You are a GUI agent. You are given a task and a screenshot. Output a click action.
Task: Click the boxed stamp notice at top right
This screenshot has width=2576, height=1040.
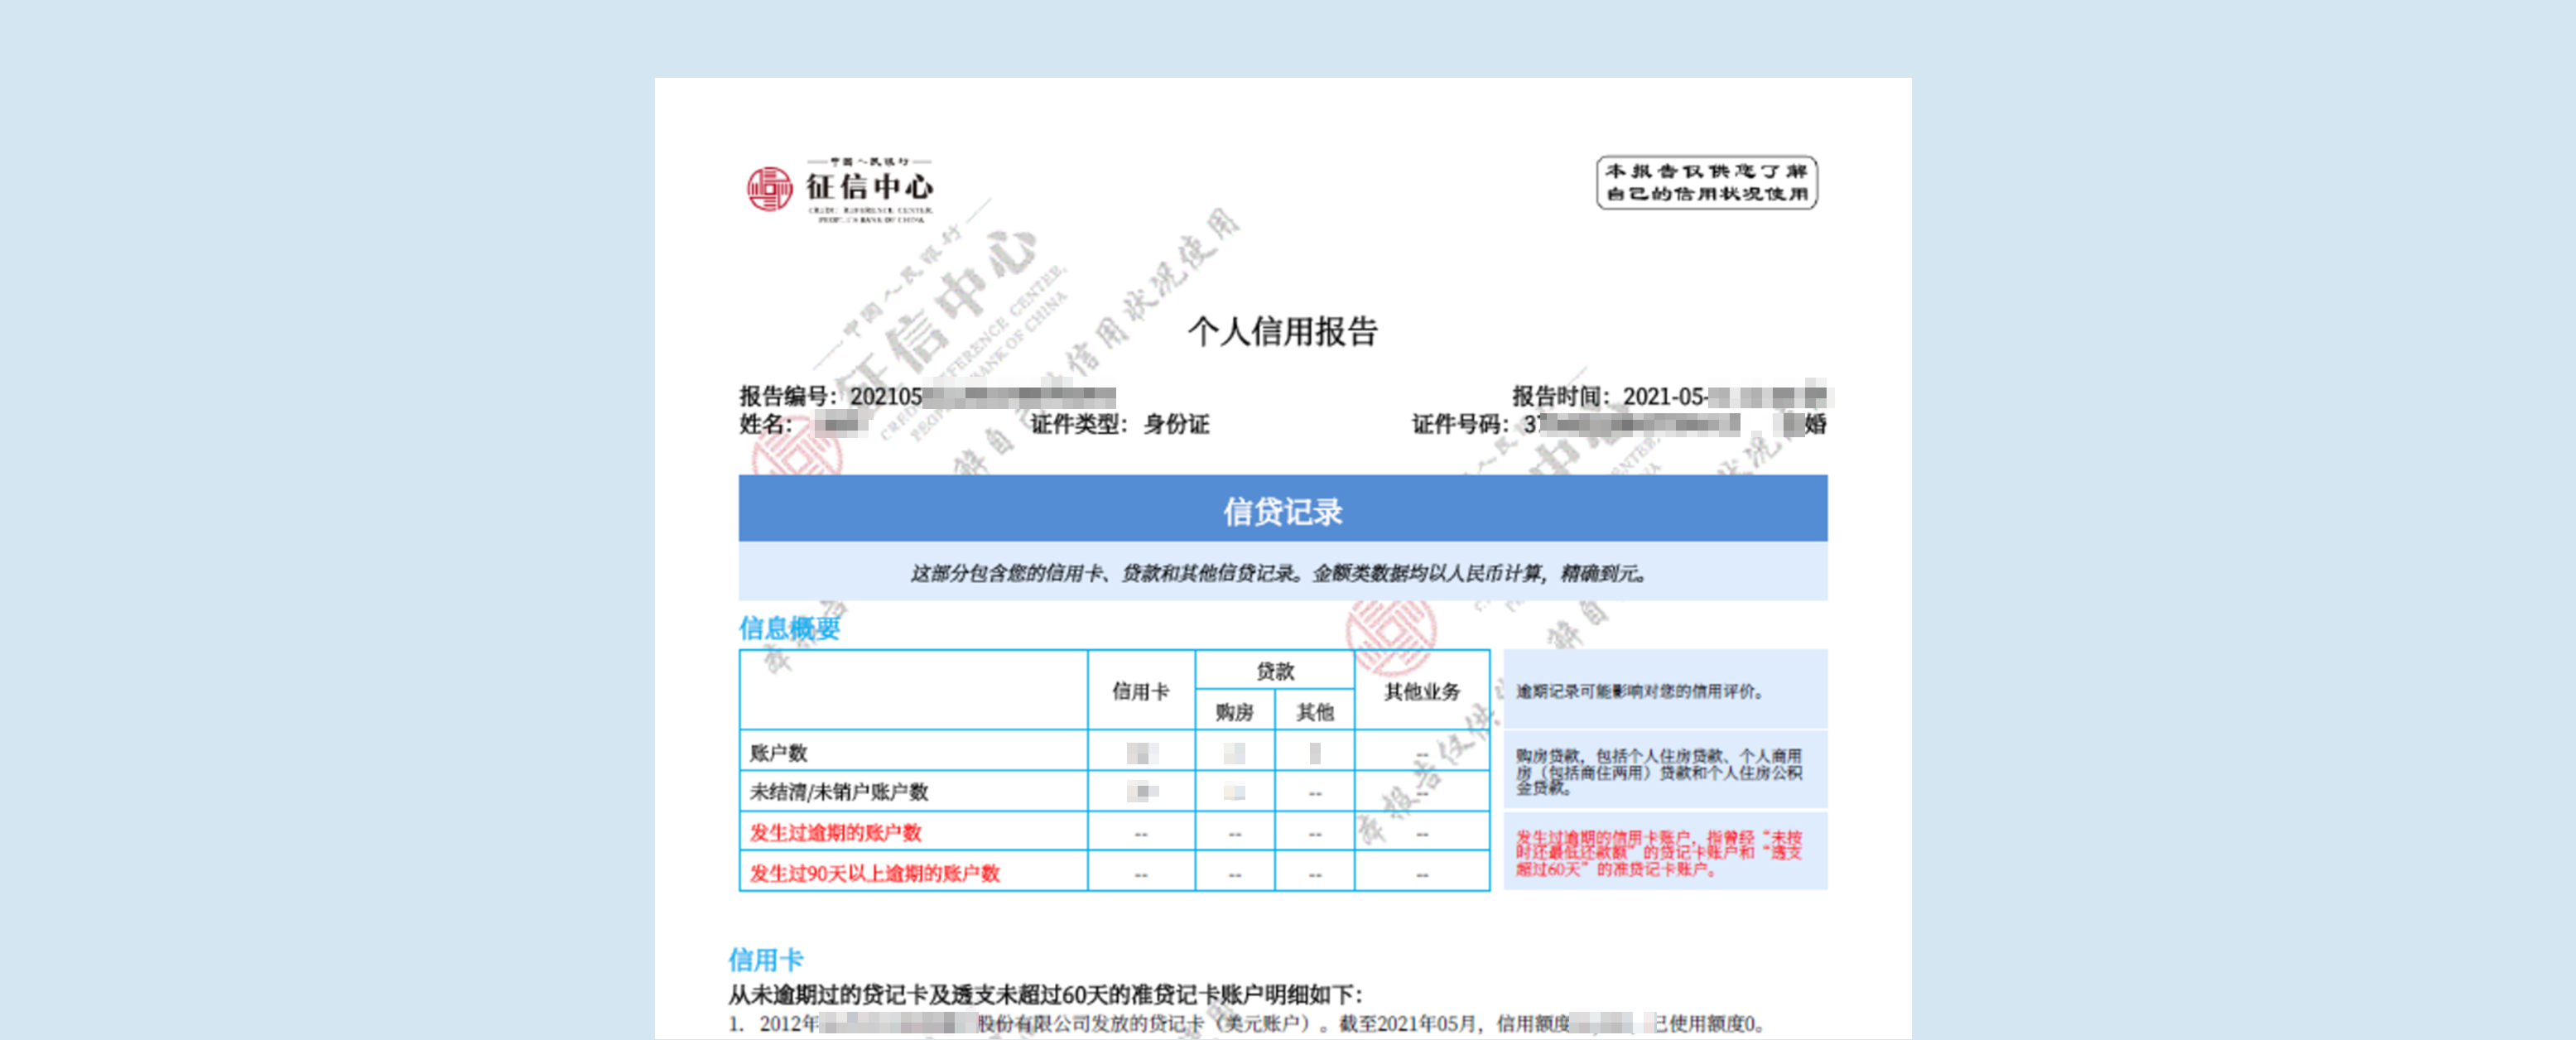pyautogui.click(x=1706, y=183)
